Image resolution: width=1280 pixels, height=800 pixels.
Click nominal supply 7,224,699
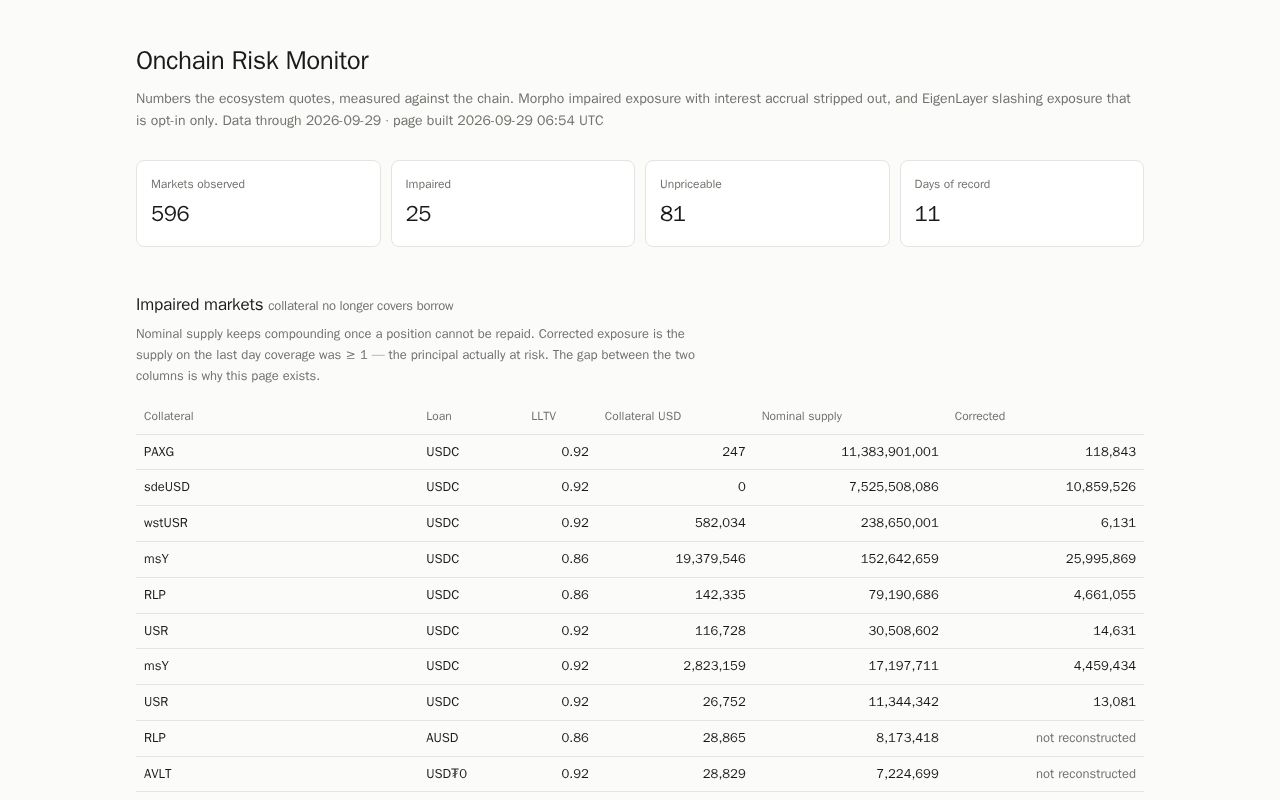(908, 774)
